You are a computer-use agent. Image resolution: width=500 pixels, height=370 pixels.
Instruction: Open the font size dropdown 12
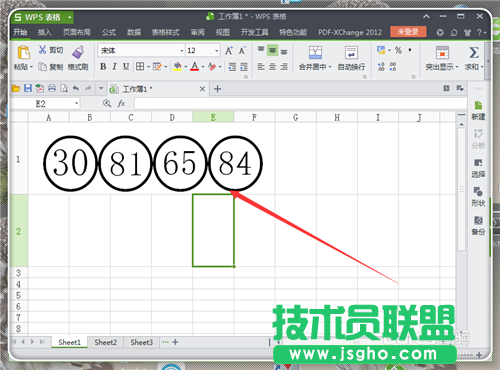pos(217,51)
